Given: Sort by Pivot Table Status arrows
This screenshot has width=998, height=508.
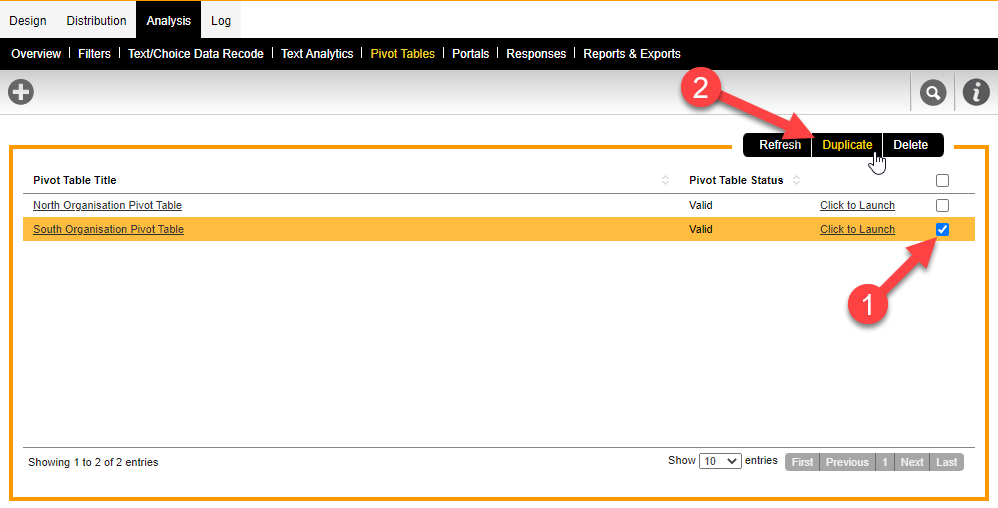Looking at the screenshot, I should pyautogui.click(x=796, y=180).
